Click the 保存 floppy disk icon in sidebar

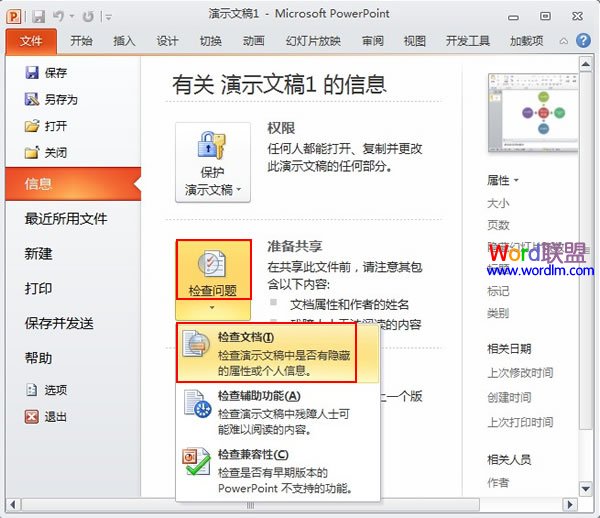click(x=32, y=72)
